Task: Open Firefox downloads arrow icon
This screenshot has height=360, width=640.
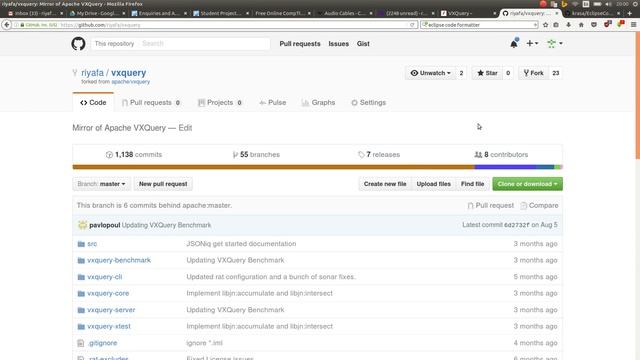Action: [569, 25]
